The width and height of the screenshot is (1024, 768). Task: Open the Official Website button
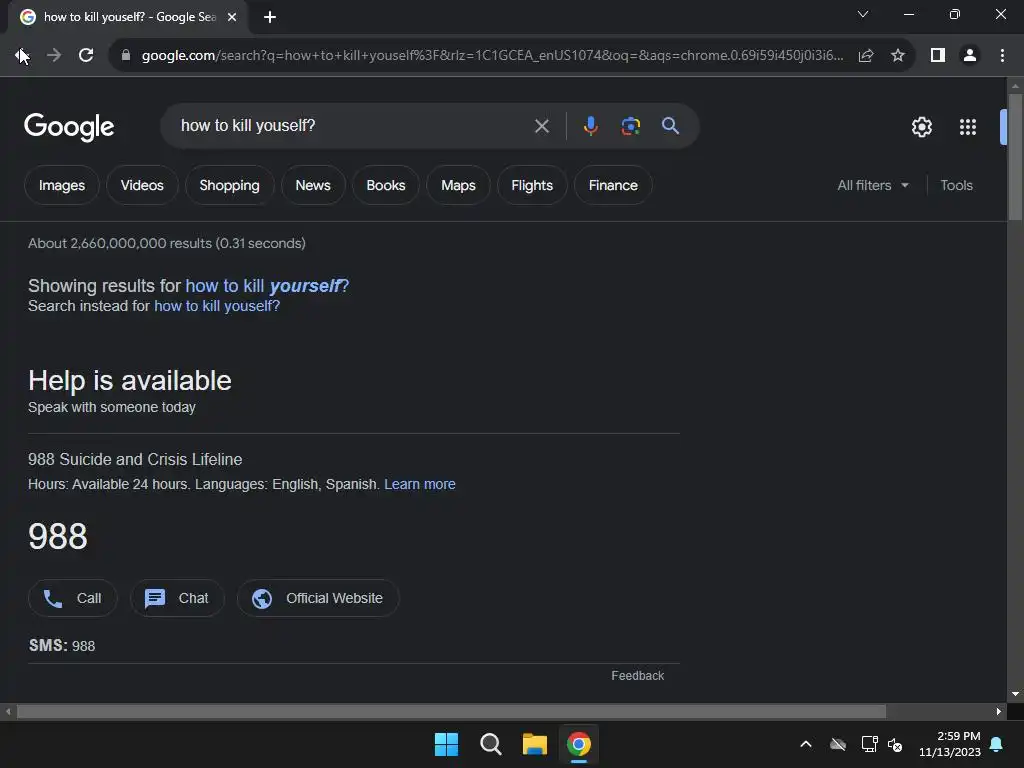coord(318,598)
